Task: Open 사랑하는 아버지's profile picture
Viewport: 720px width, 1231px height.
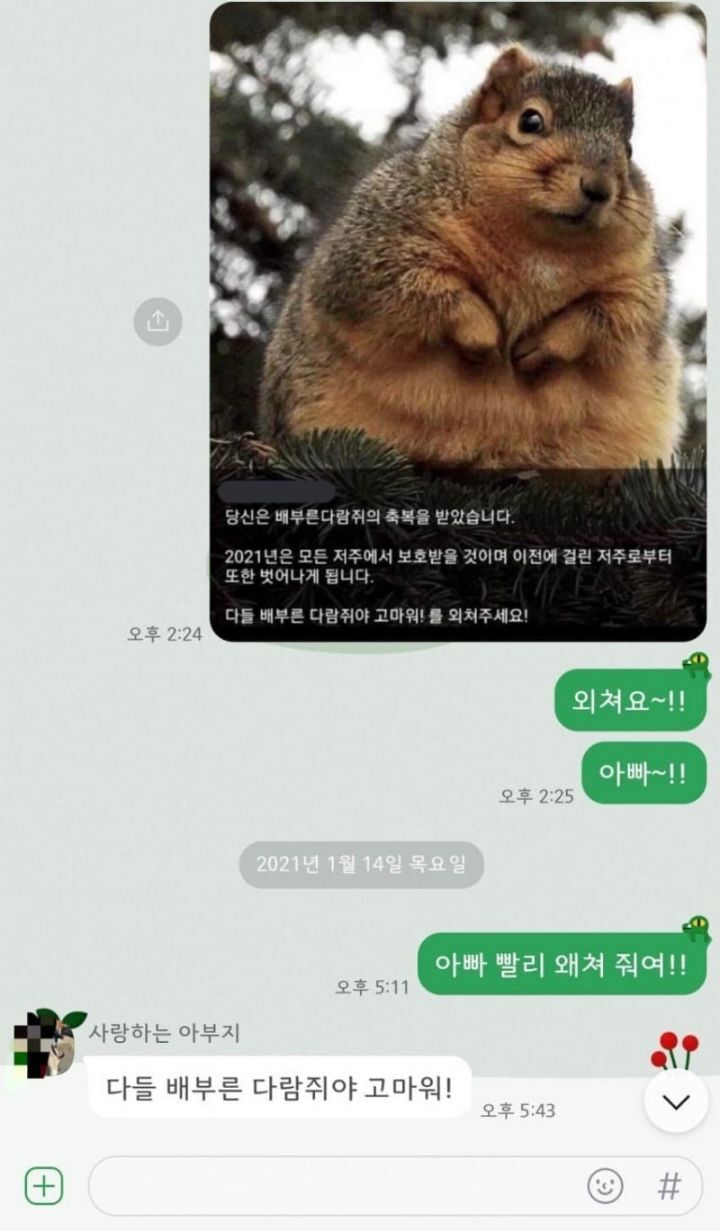Action: tap(43, 1043)
